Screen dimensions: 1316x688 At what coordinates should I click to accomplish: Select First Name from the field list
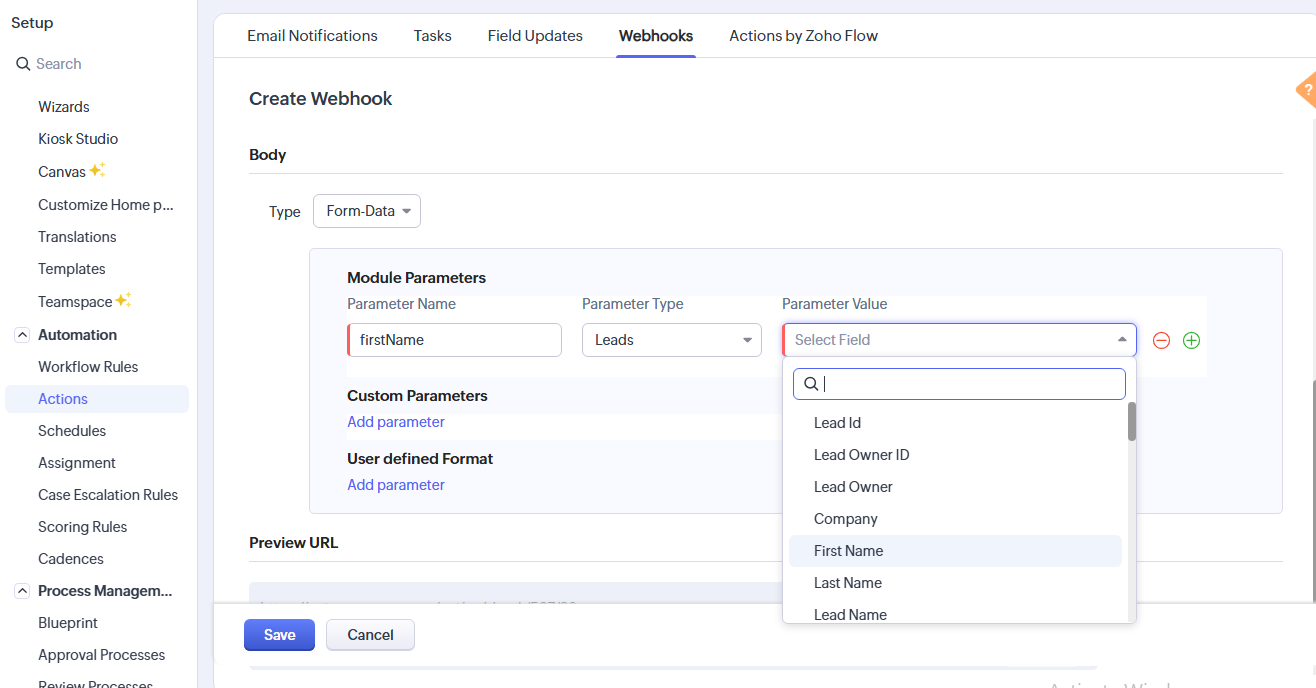click(x=849, y=551)
